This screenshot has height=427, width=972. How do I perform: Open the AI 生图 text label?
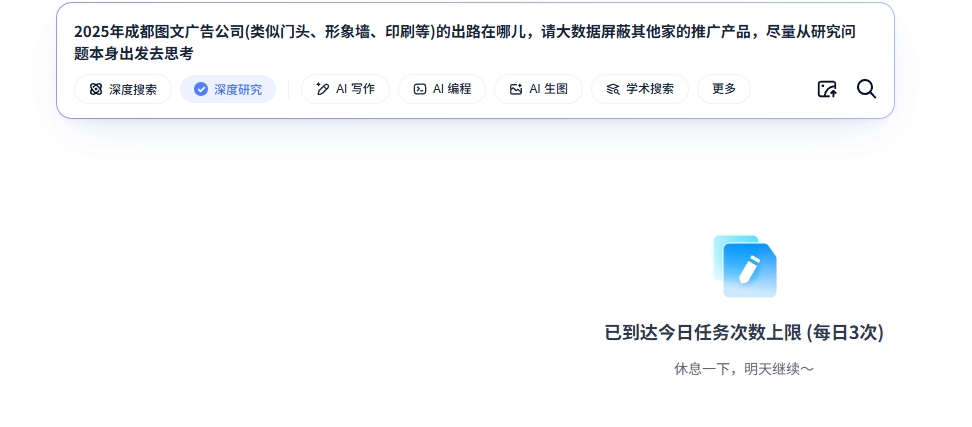[x=549, y=89]
